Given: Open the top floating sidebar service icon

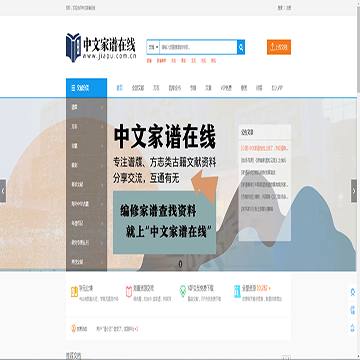Looking at the screenshot, I should [x=352, y=293].
